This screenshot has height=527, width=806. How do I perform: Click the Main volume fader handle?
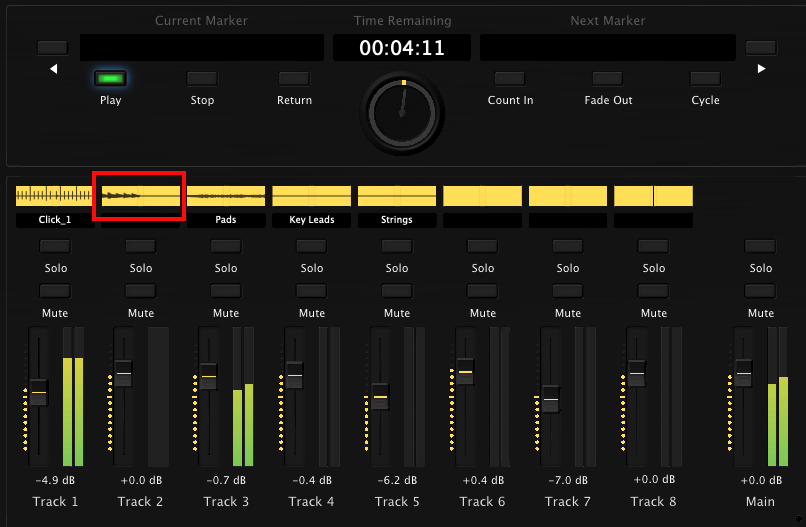click(743, 373)
